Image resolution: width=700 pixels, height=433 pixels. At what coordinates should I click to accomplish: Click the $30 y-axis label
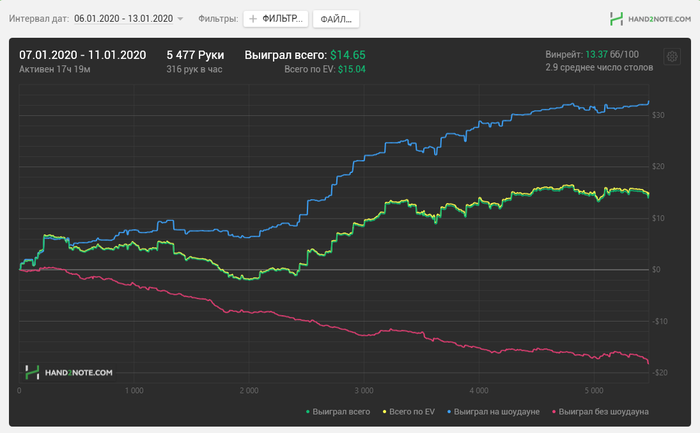658,115
